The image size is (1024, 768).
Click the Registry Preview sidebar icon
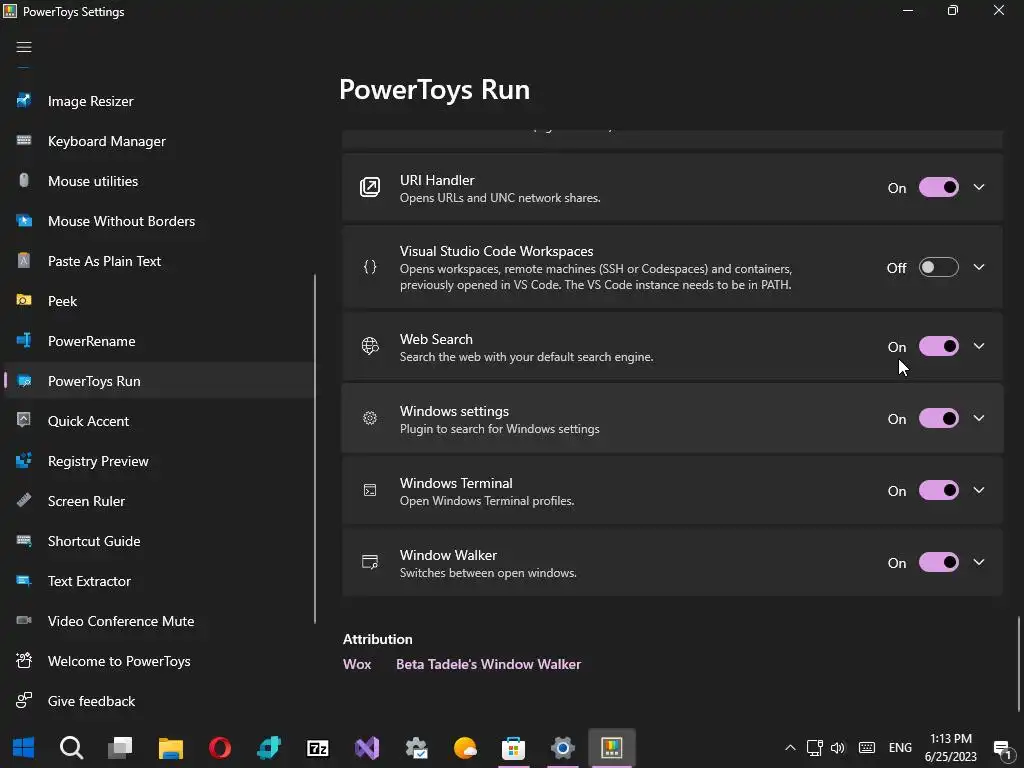[24, 460]
